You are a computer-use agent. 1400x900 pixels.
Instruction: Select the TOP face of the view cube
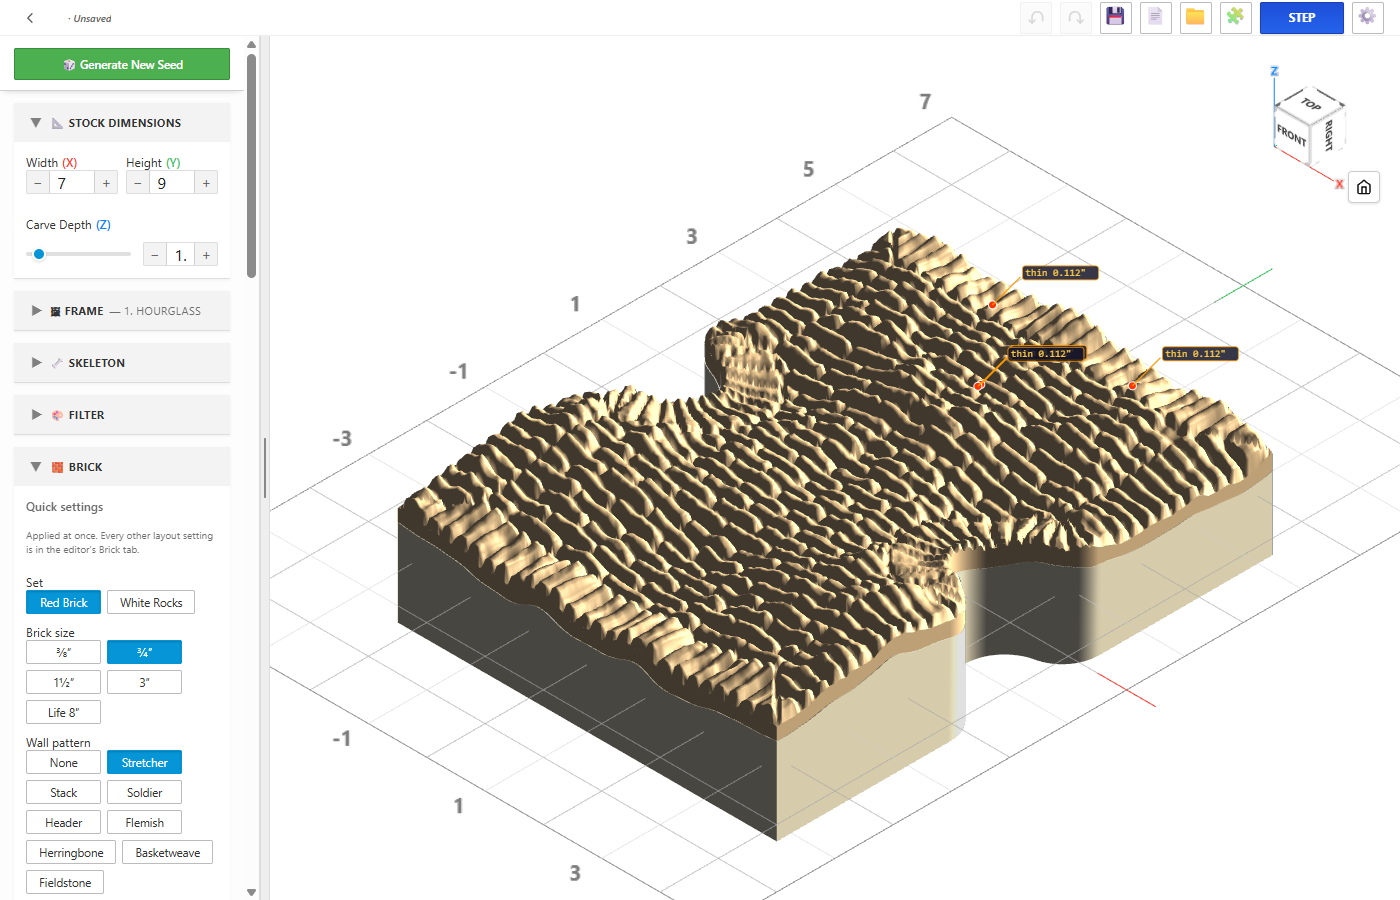(1311, 104)
